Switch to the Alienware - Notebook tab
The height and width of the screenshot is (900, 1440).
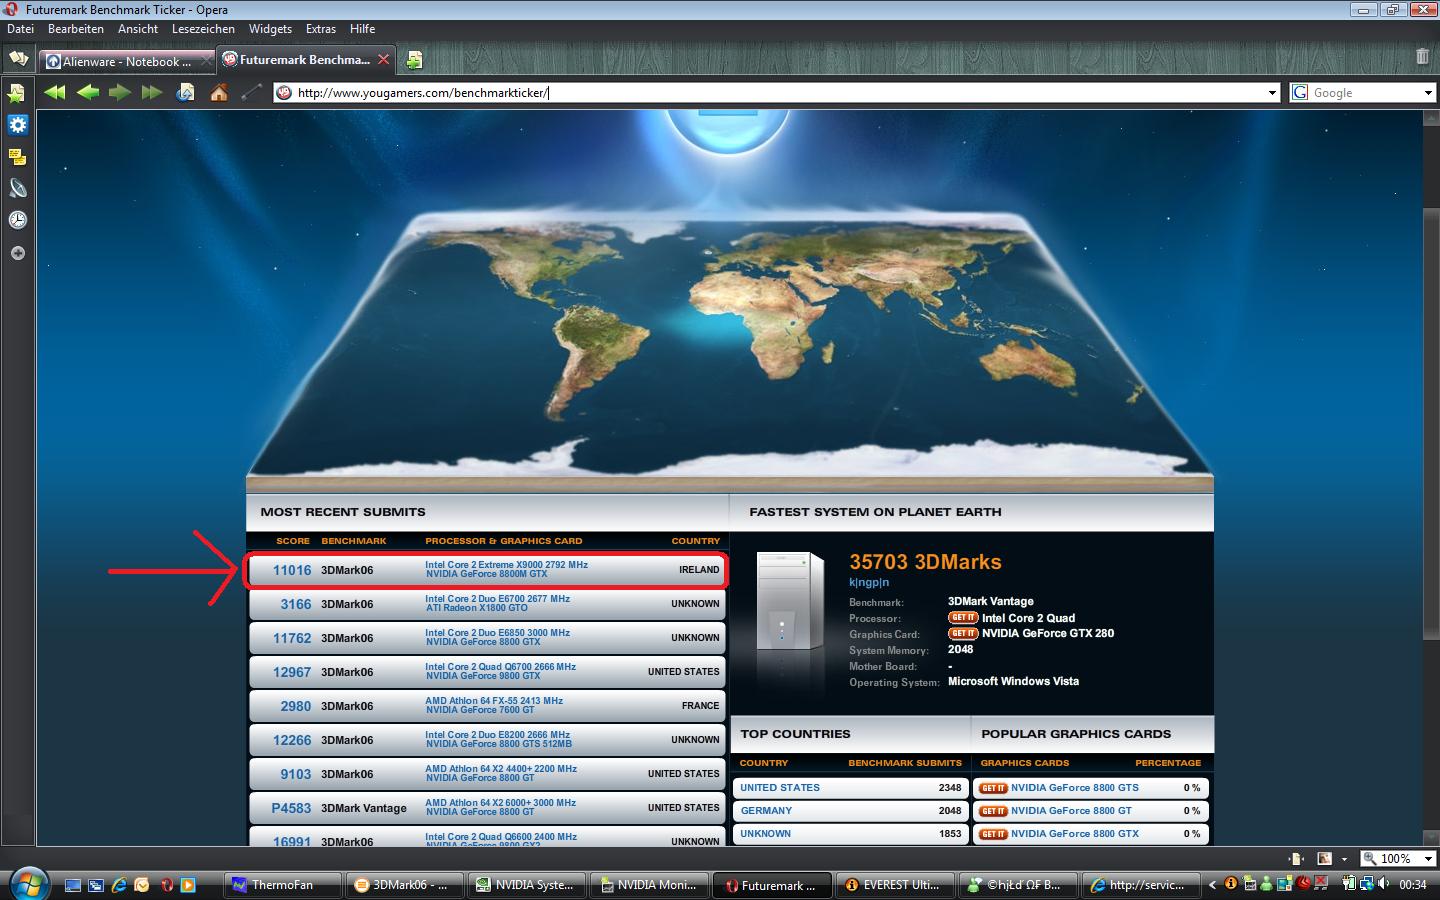[x=126, y=61]
